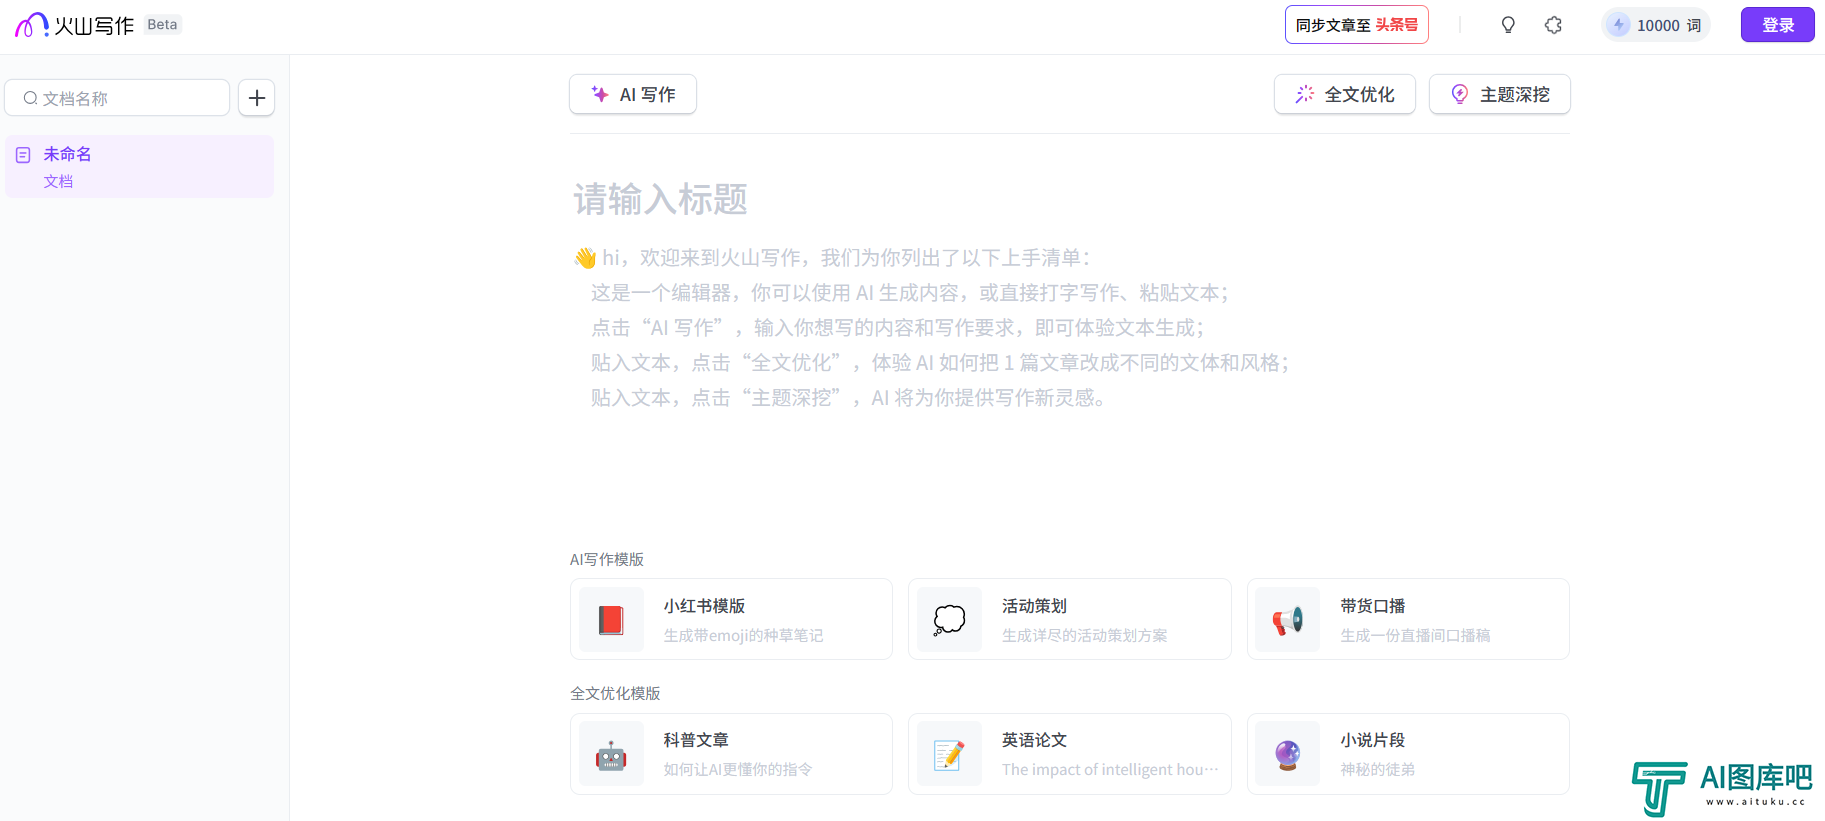
Task: Click 'The impact of intelligent hou…' text
Action: coord(1110,769)
